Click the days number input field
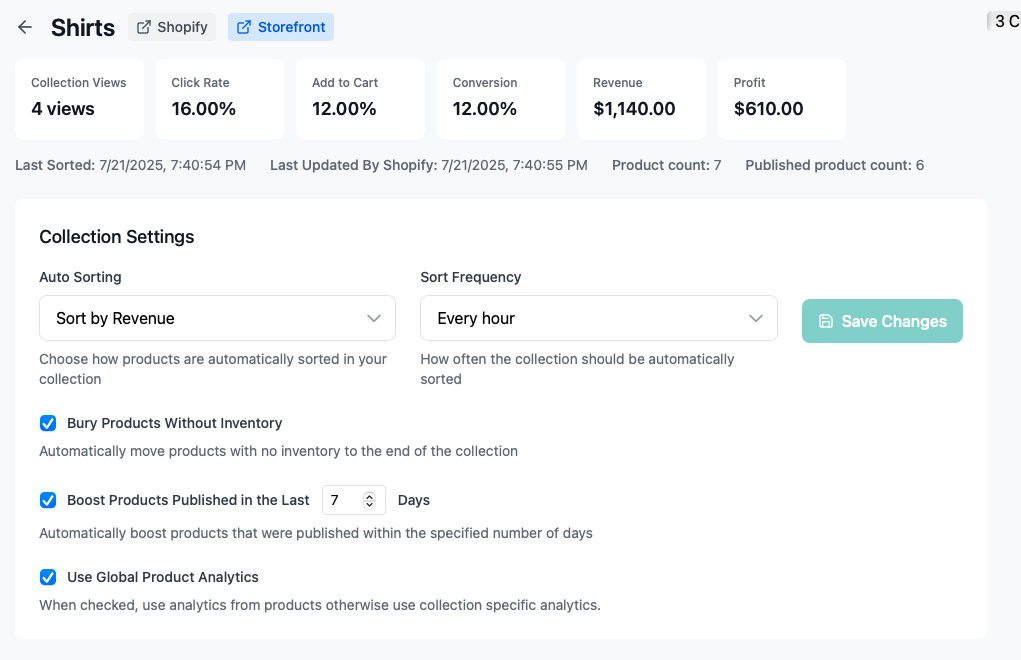 (x=342, y=500)
